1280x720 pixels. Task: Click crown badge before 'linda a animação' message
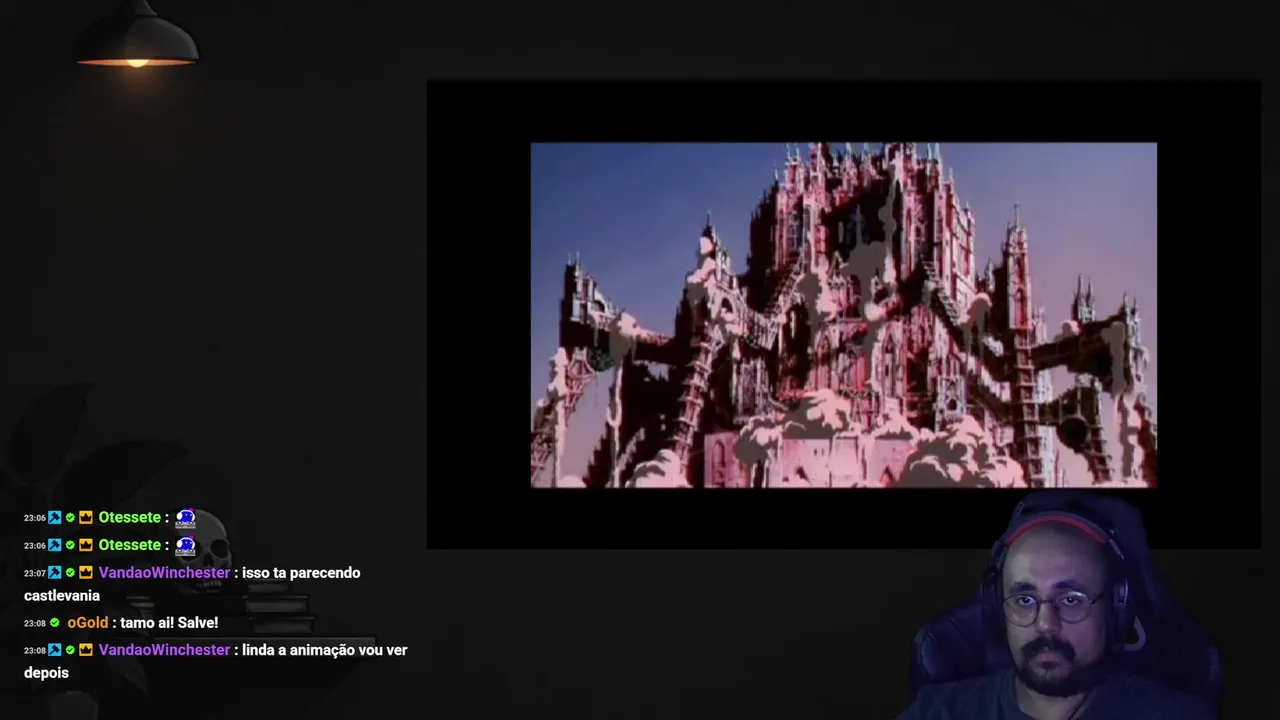tap(86, 650)
